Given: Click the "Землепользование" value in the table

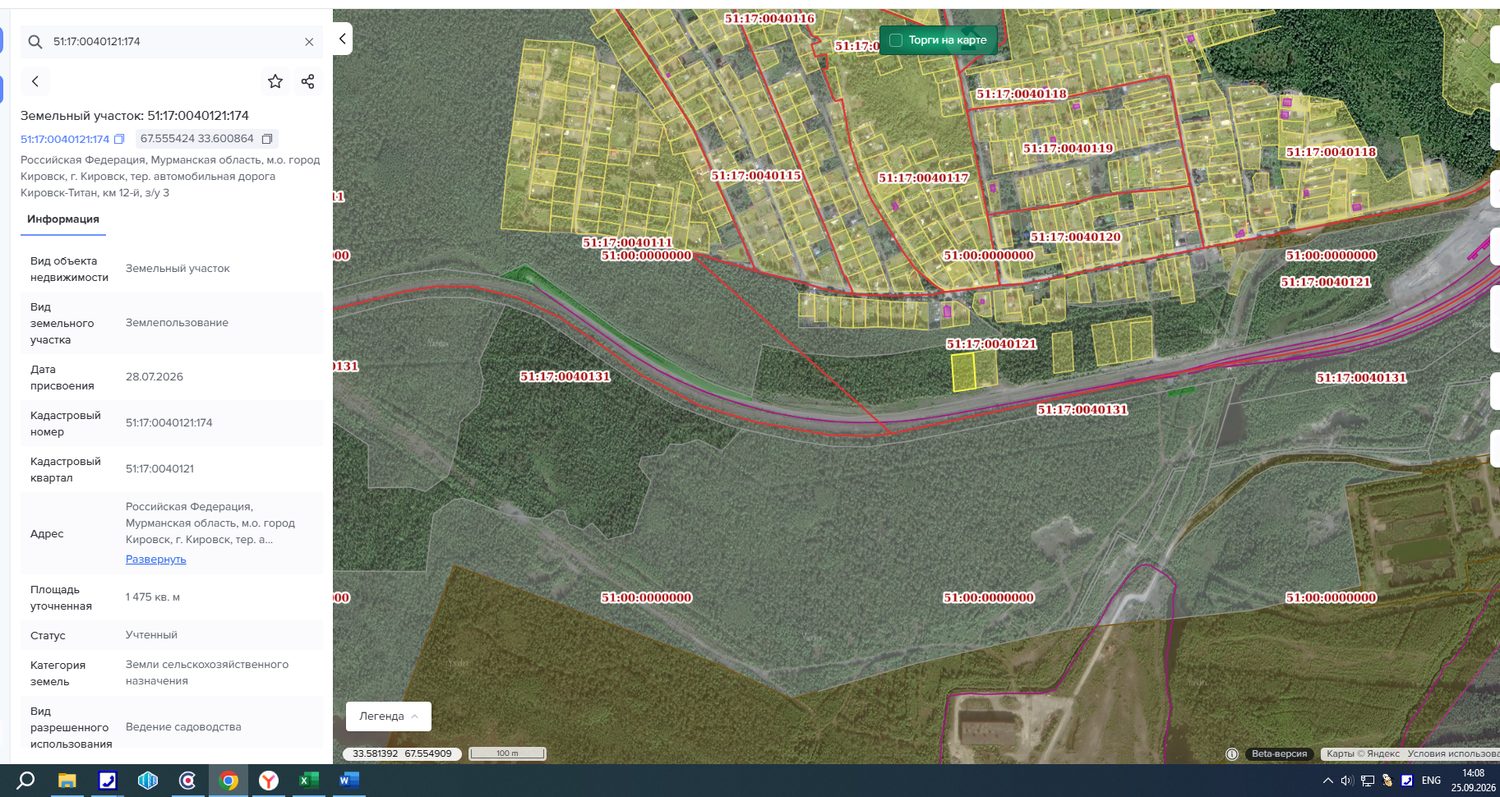Looking at the screenshot, I should [177, 323].
